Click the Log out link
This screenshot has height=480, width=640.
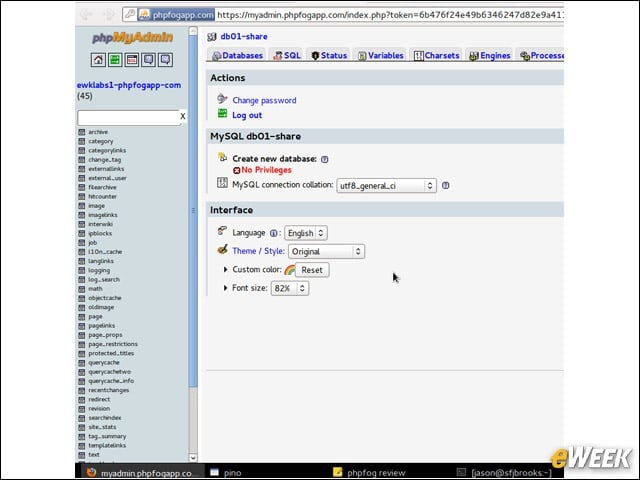(x=247, y=116)
